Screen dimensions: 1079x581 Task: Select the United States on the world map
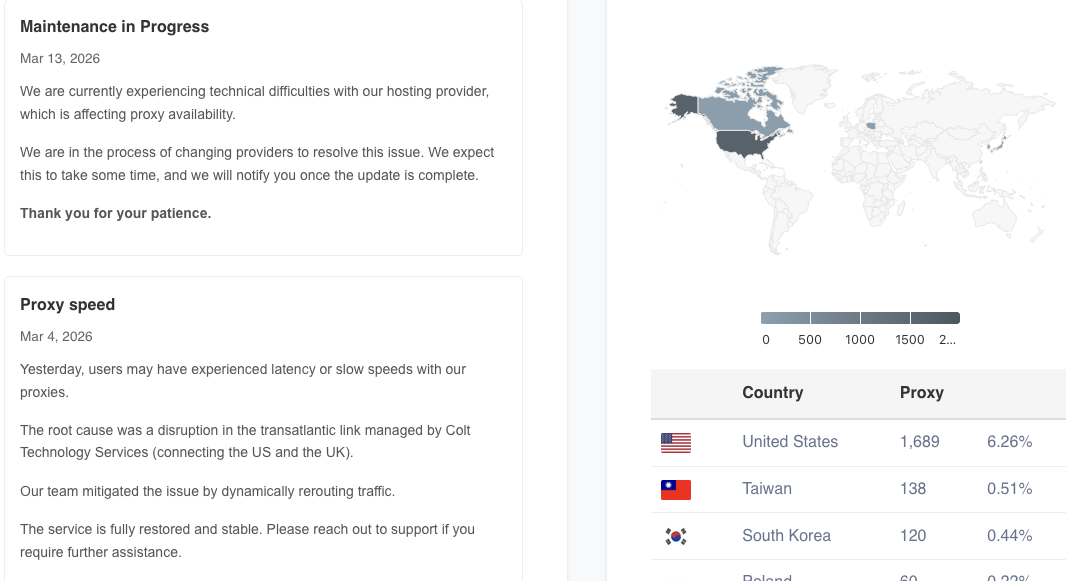pyautogui.click(x=747, y=143)
